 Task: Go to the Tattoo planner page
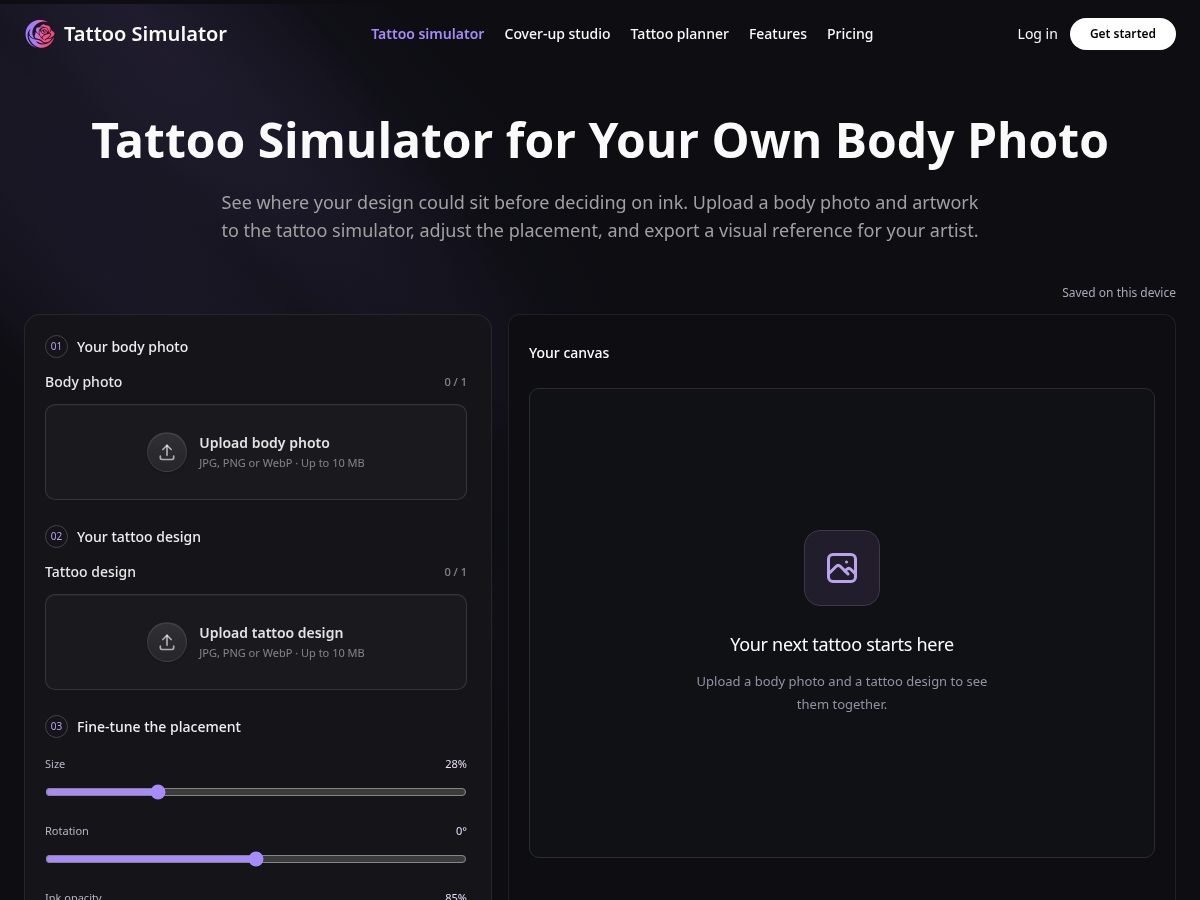679,34
